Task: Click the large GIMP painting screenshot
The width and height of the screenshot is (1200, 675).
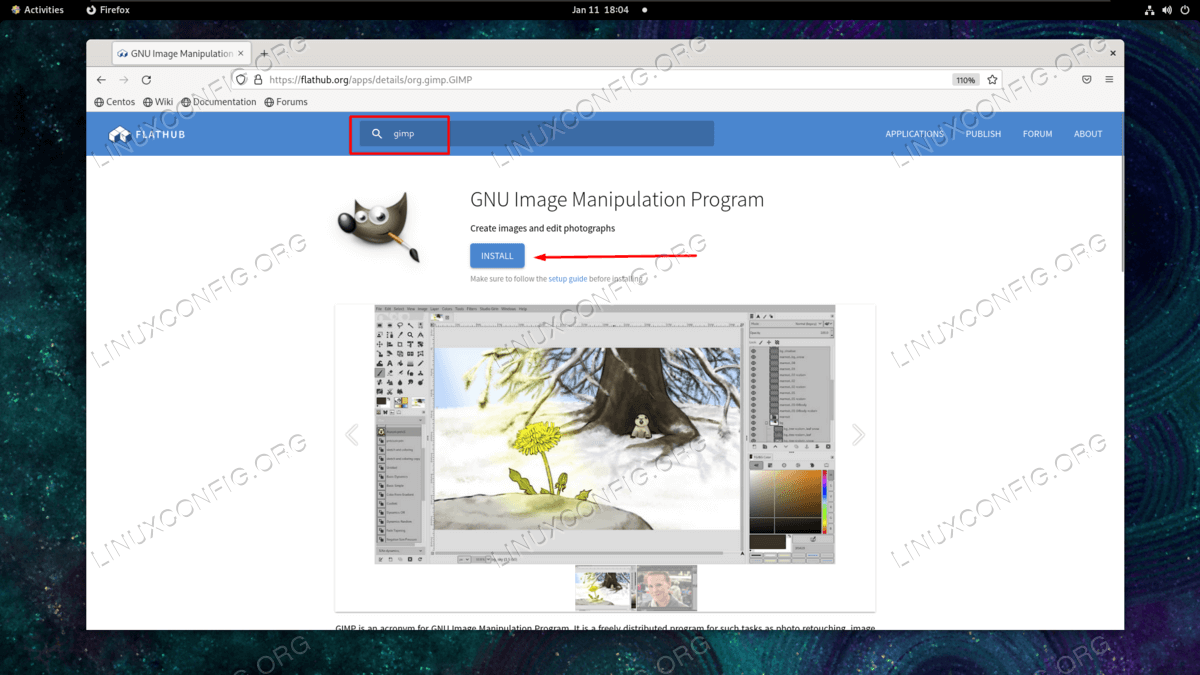Action: pyautogui.click(x=605, y=435)
